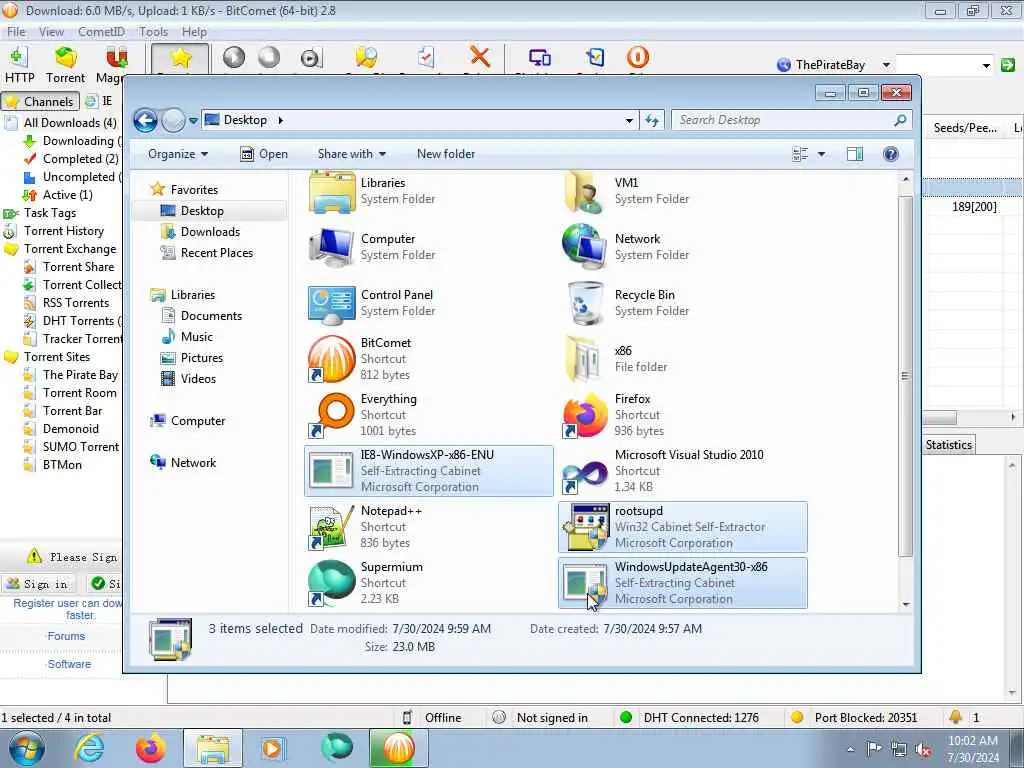
Task: Click the Torrent toolbar icon in BitComet
Action: coord(65,58)
